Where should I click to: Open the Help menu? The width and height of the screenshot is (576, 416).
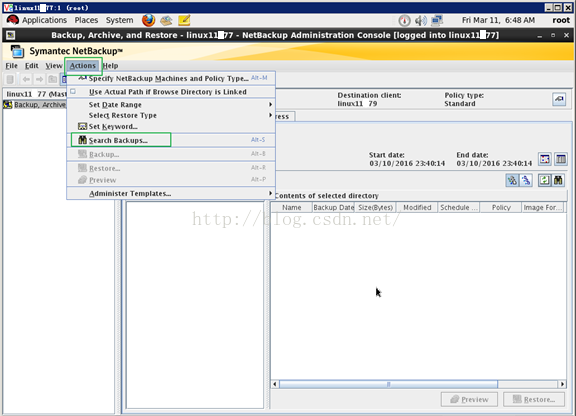click(x=111, y=66)
